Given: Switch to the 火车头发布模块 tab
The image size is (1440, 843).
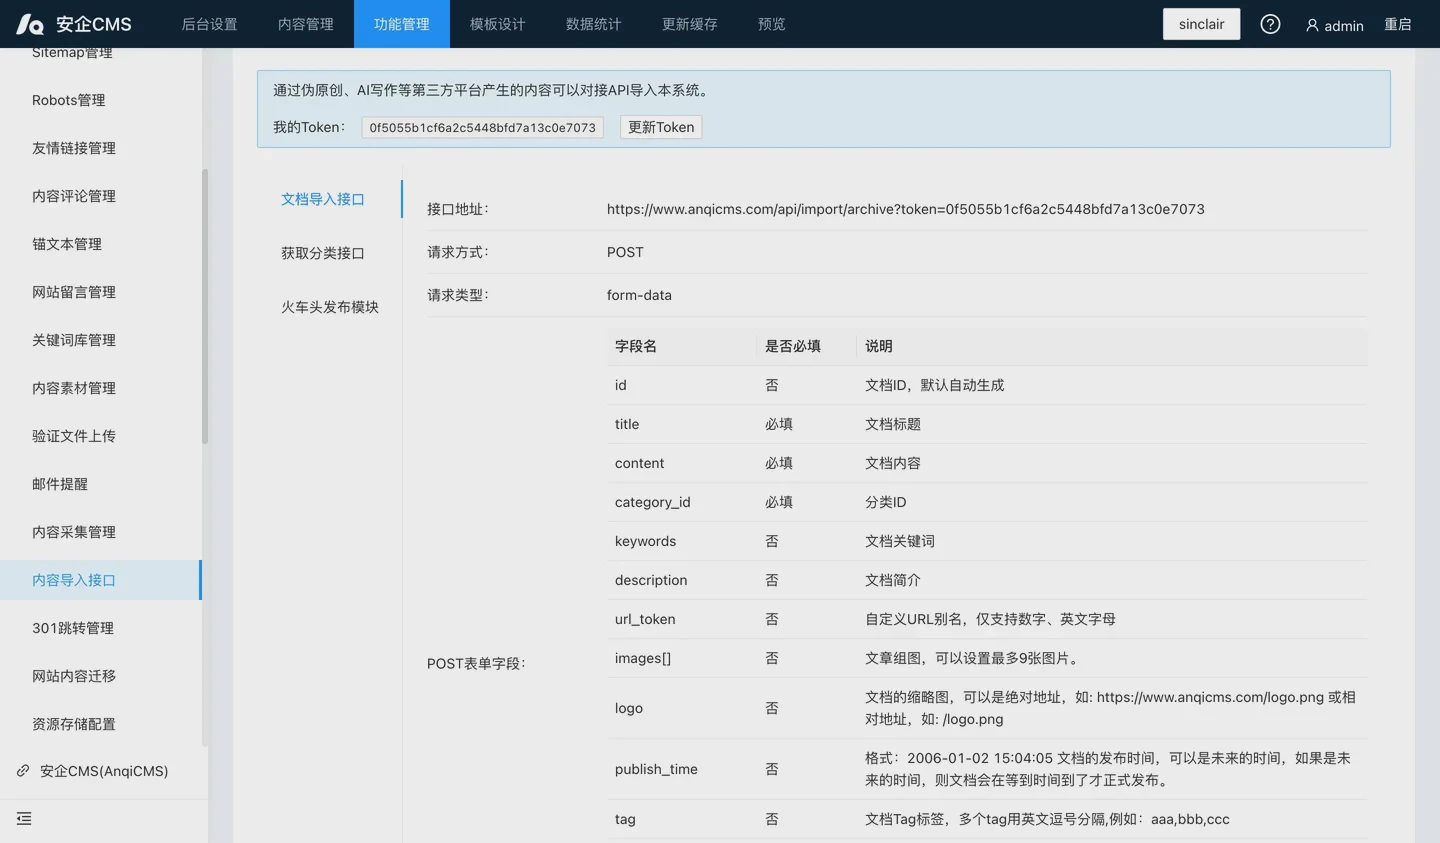Looking at the screenshot, I should tap(331, 307).
